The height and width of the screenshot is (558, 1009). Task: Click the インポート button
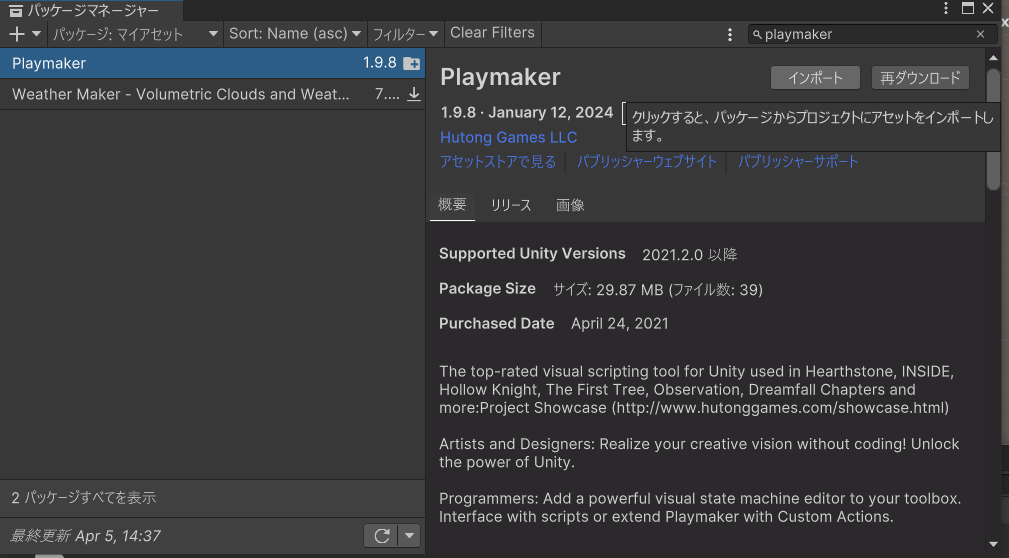click(x=815, y=78)
